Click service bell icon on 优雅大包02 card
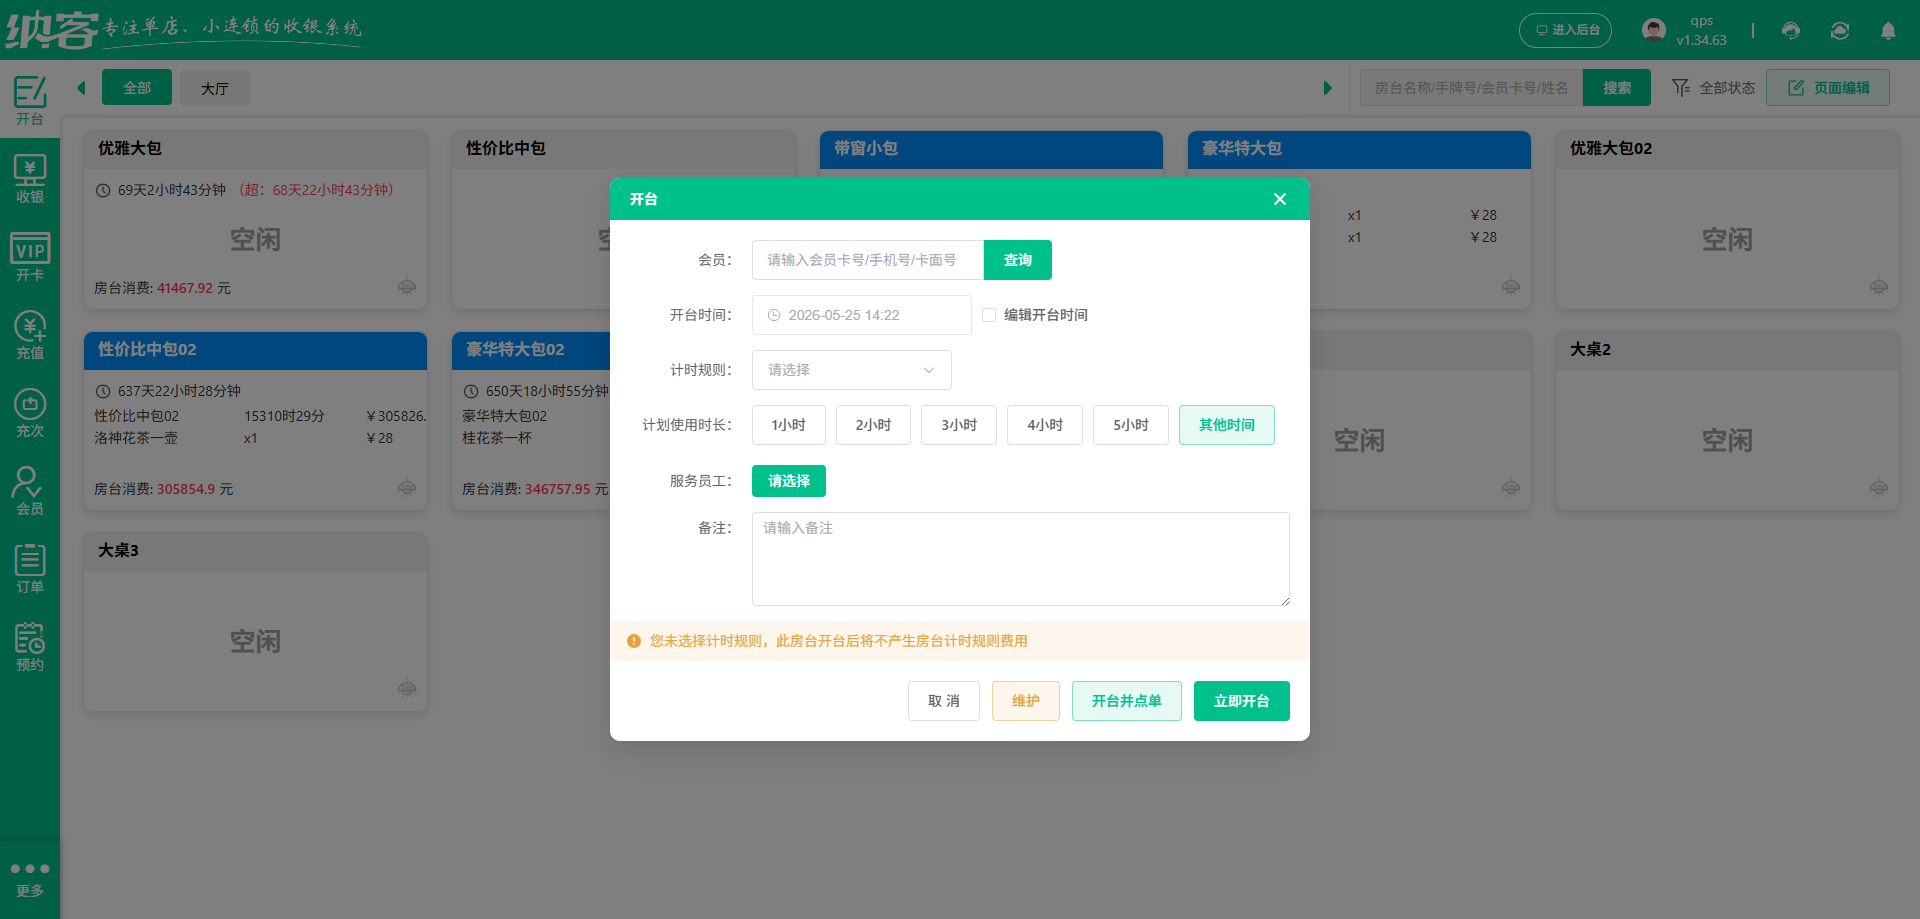This screenshot has width=1920, height=919. point(1879,287)
